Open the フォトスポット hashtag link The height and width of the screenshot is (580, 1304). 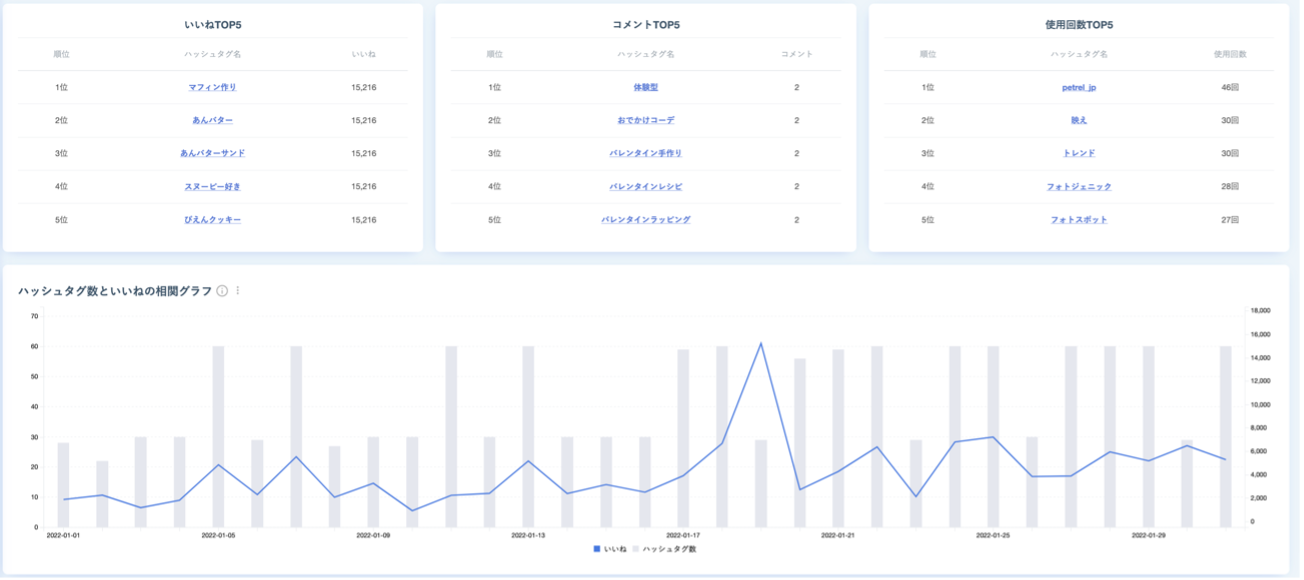coord(1079,219)
